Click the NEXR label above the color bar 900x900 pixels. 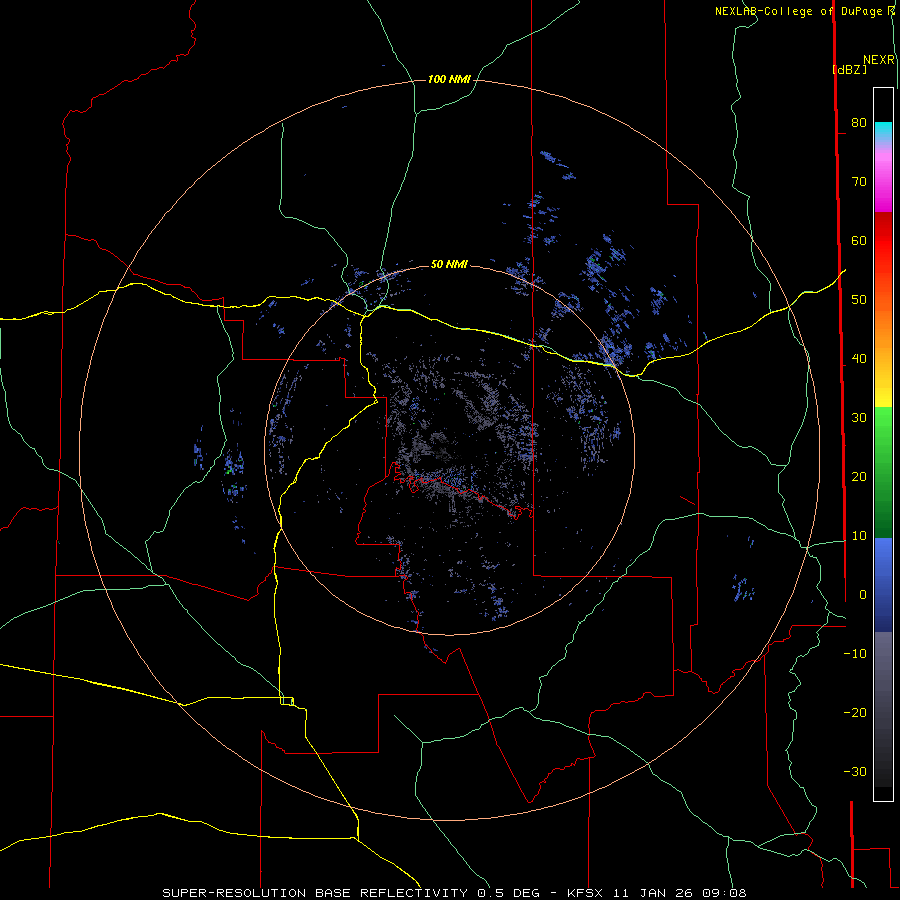[x=879, y=60]
